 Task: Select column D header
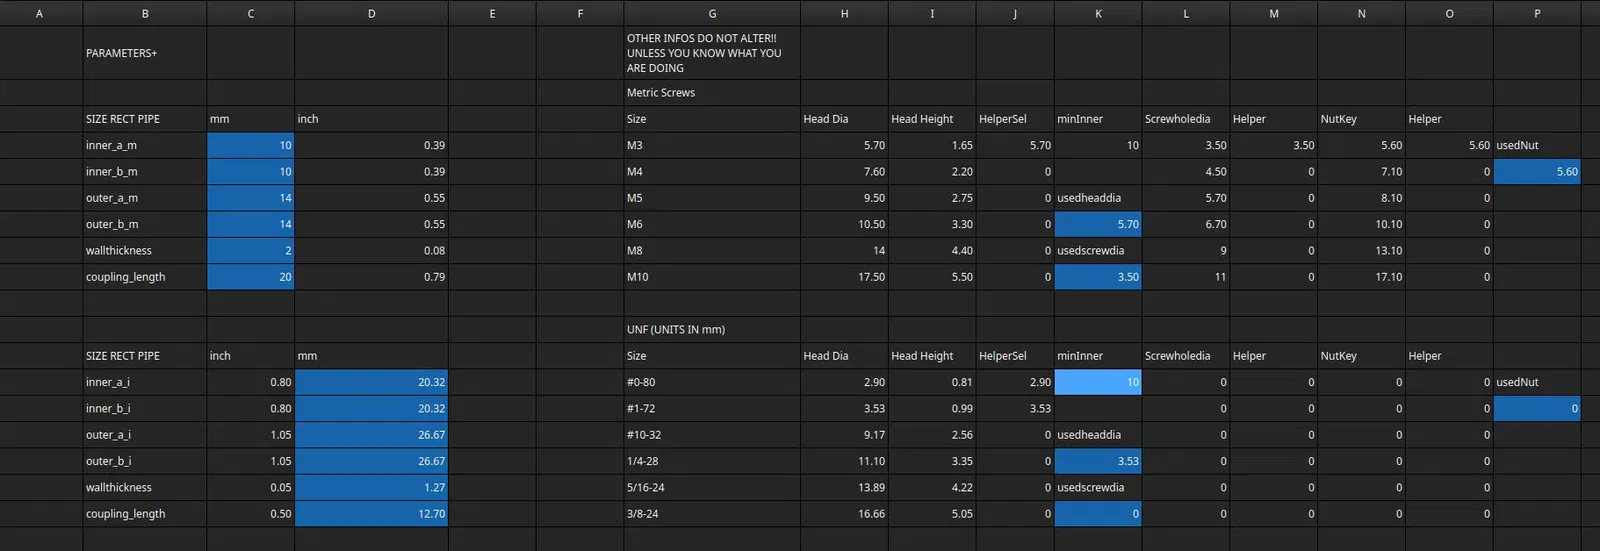[x=371, y=14]
